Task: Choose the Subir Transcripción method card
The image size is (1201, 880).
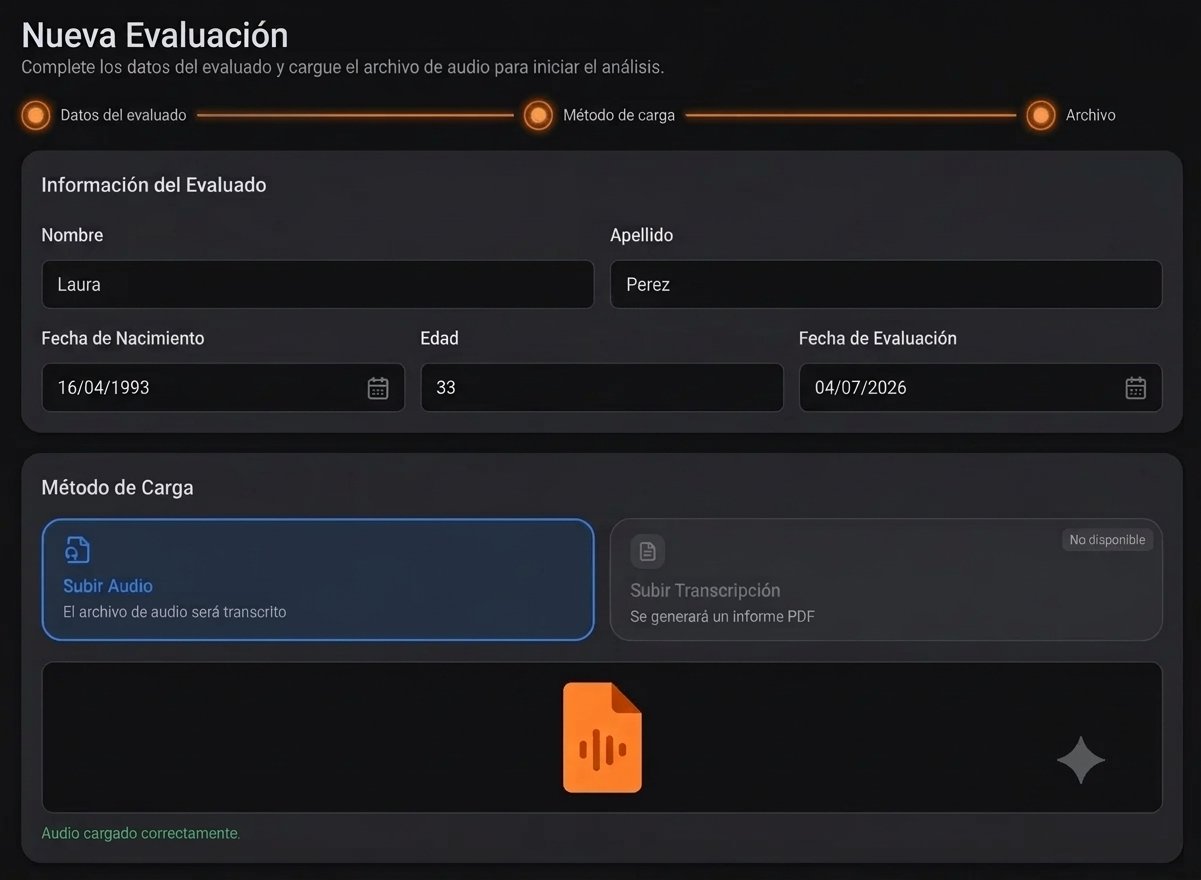Action: tap(886, 579)
